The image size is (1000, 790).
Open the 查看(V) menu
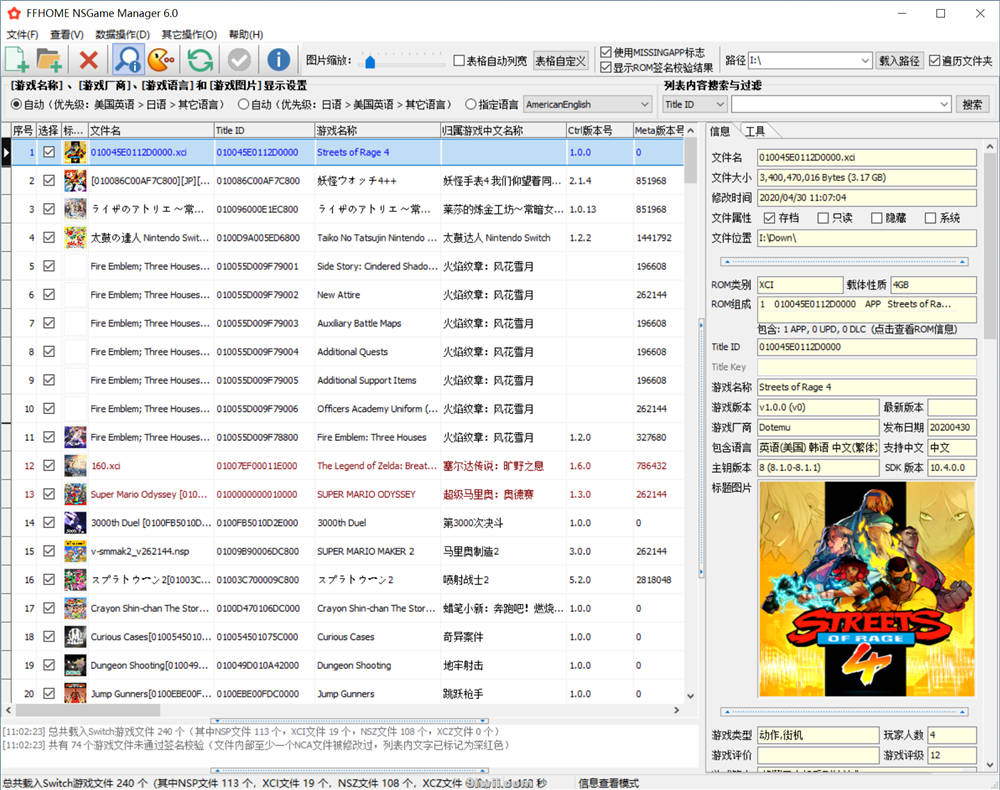[x=66, y=34]
